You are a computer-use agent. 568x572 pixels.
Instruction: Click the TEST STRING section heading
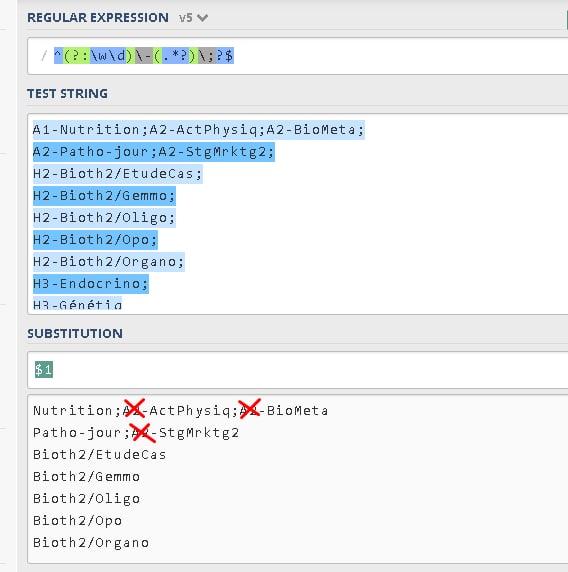(x=67, y=94)
